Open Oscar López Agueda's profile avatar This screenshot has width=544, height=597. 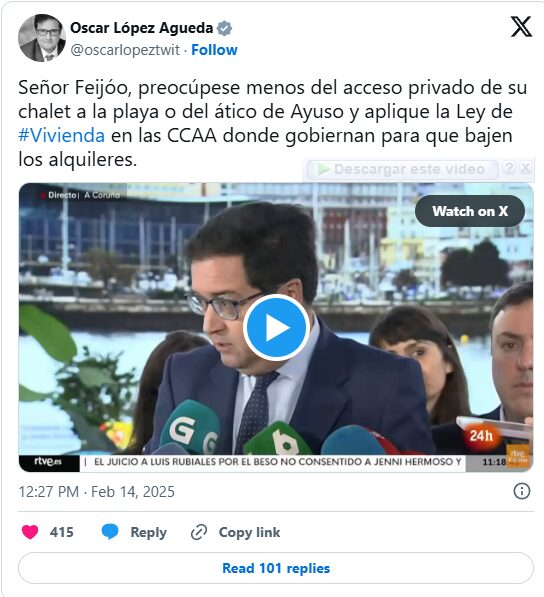tap(42, 38)
